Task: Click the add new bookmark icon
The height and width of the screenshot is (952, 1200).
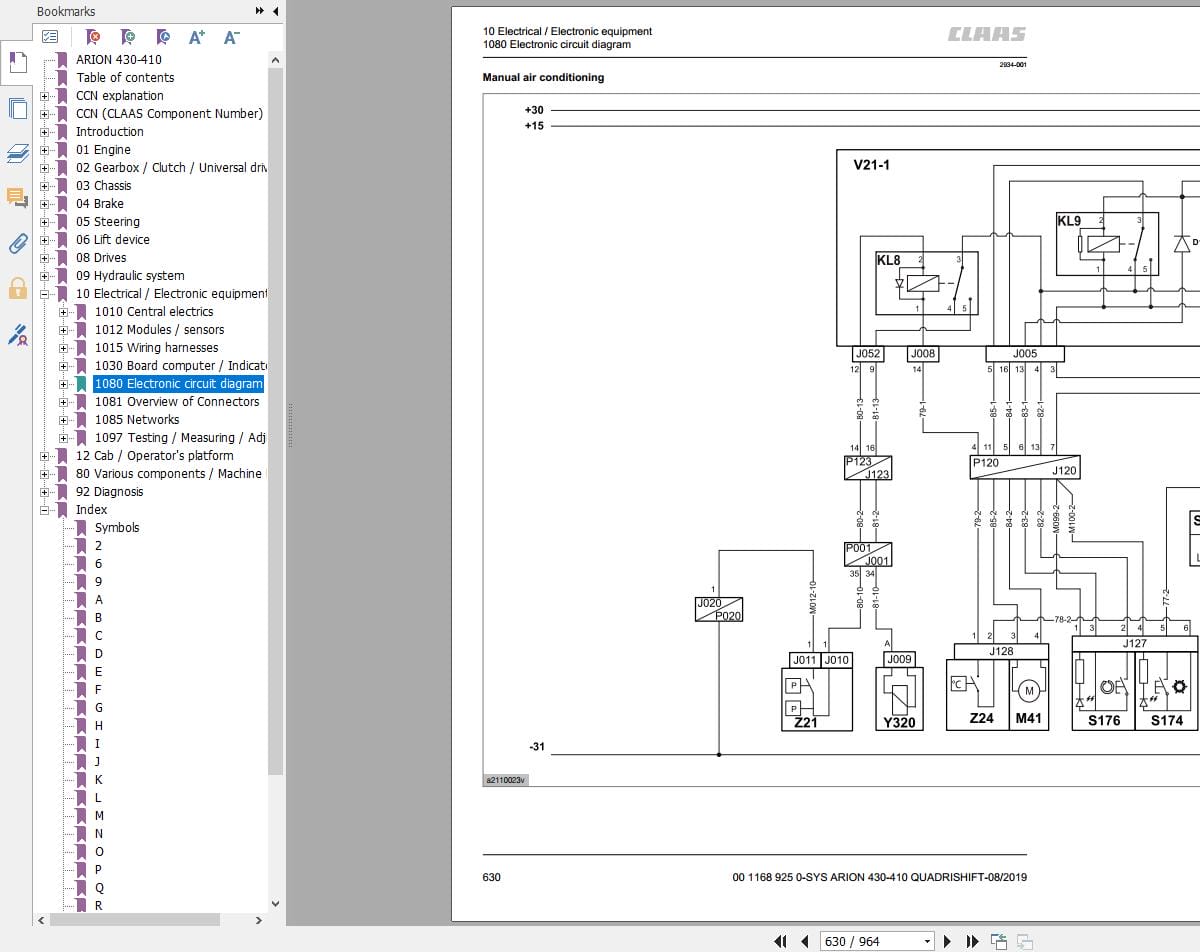Action: point(128,37)
